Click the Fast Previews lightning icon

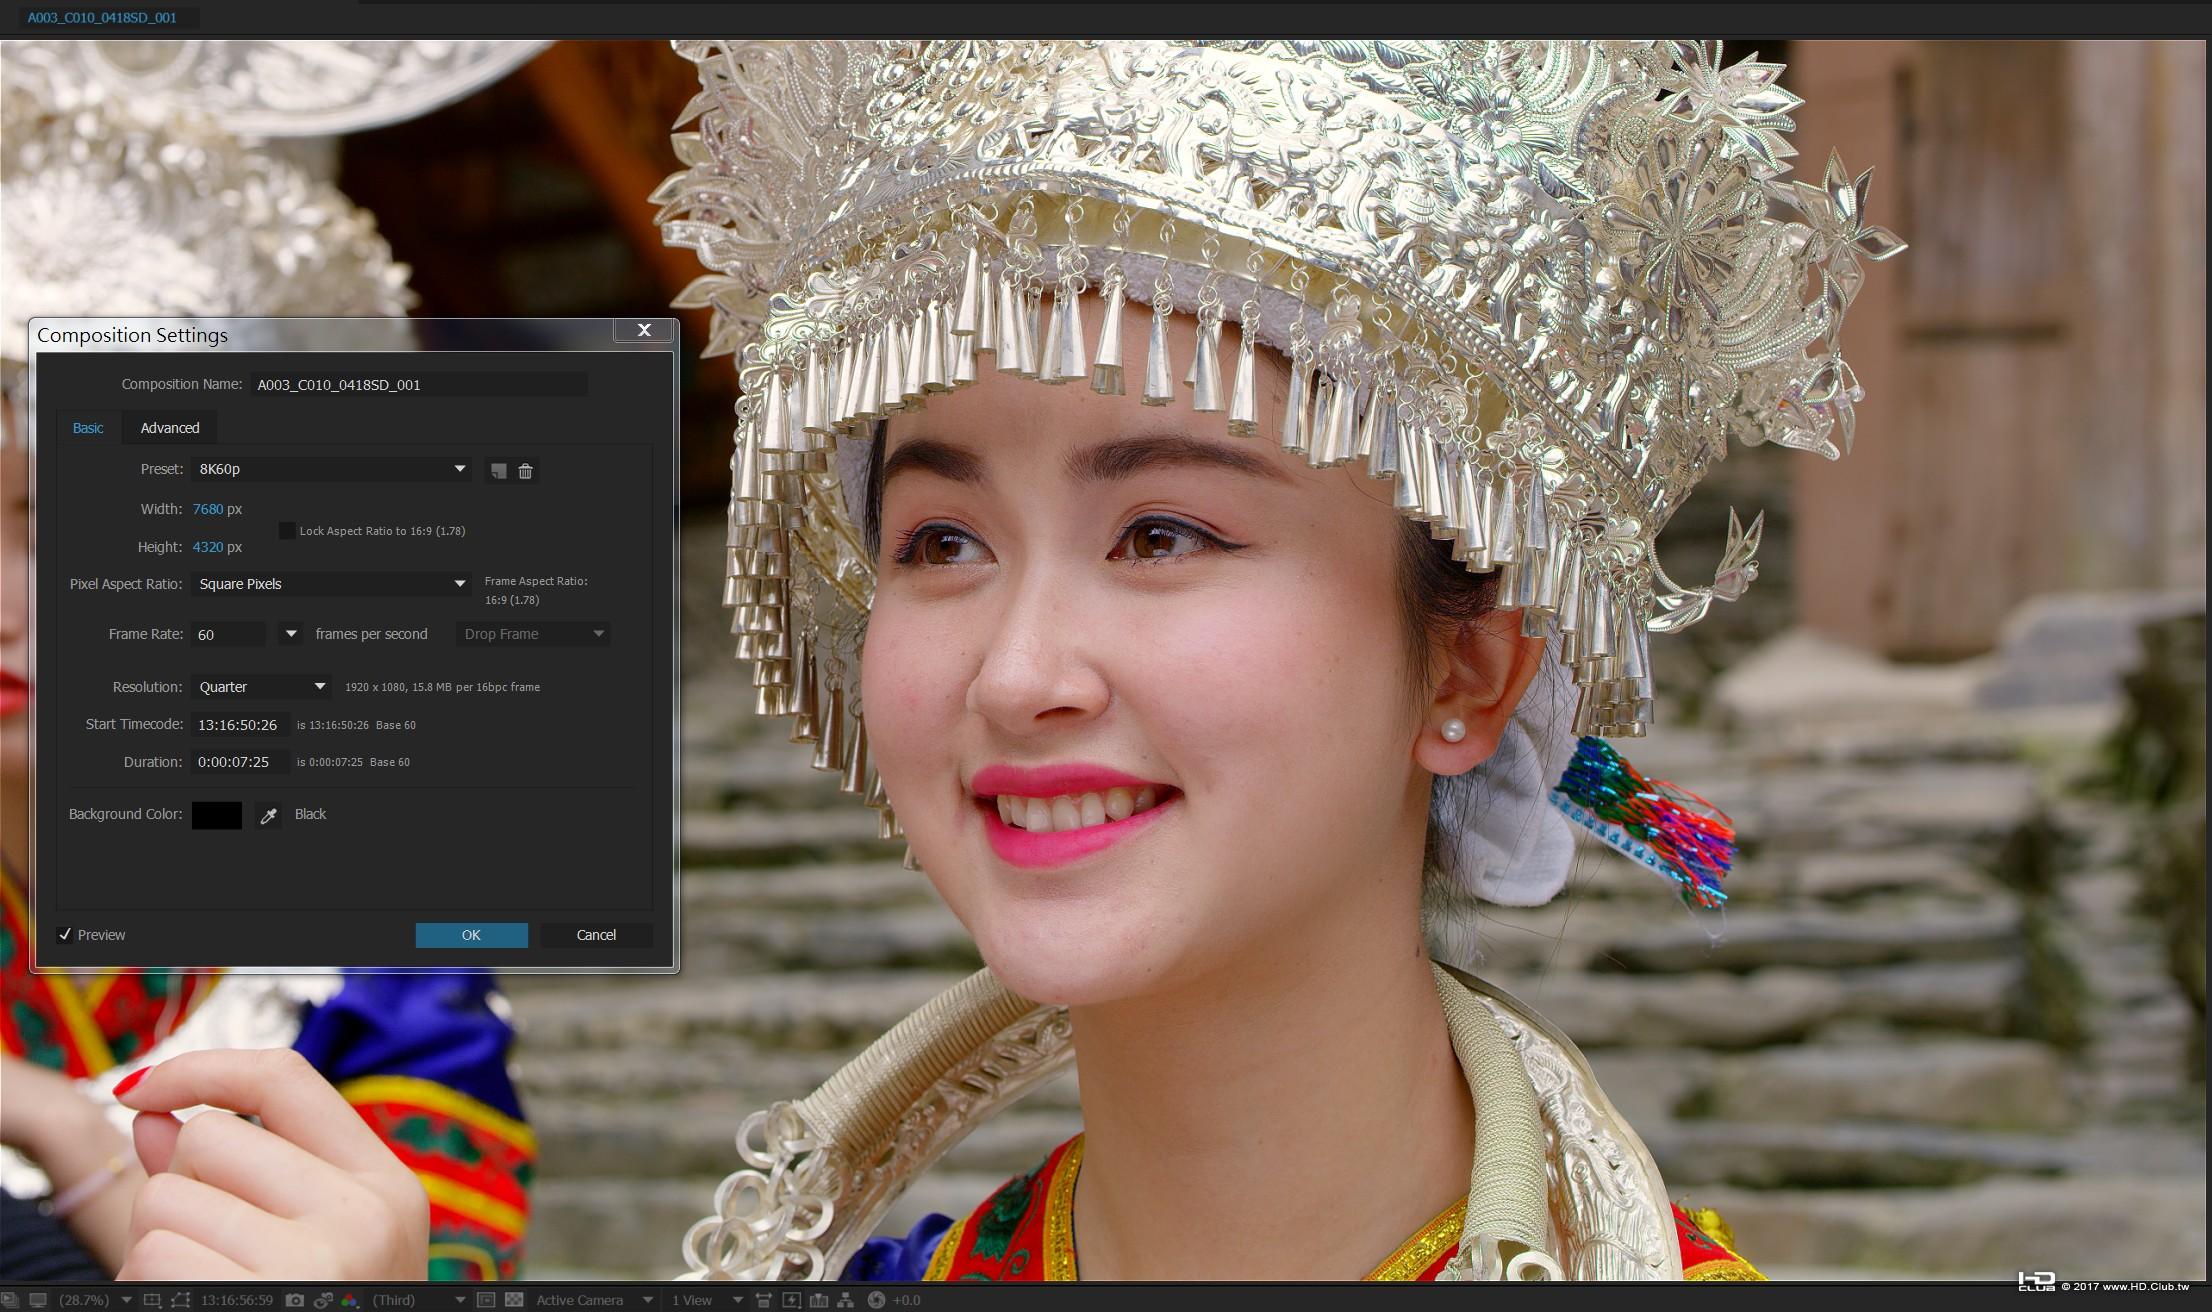(791, 1300)
